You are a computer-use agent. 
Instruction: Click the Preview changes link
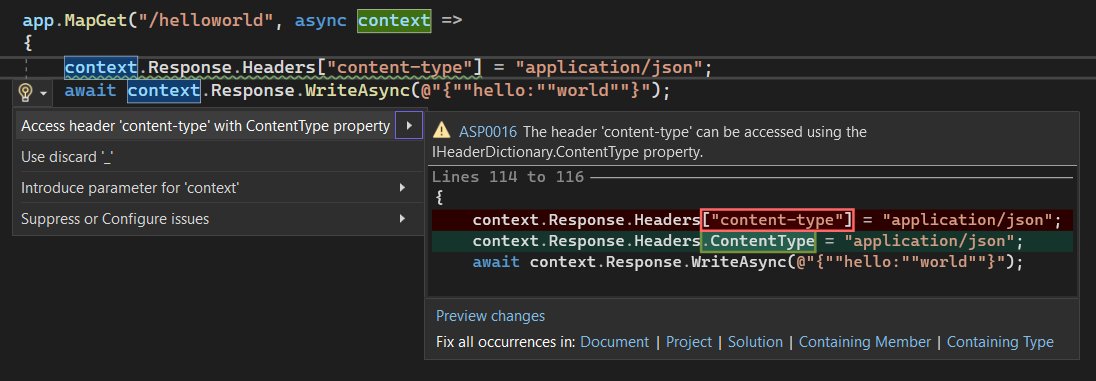pyautogui.click(x=491, y=315)
